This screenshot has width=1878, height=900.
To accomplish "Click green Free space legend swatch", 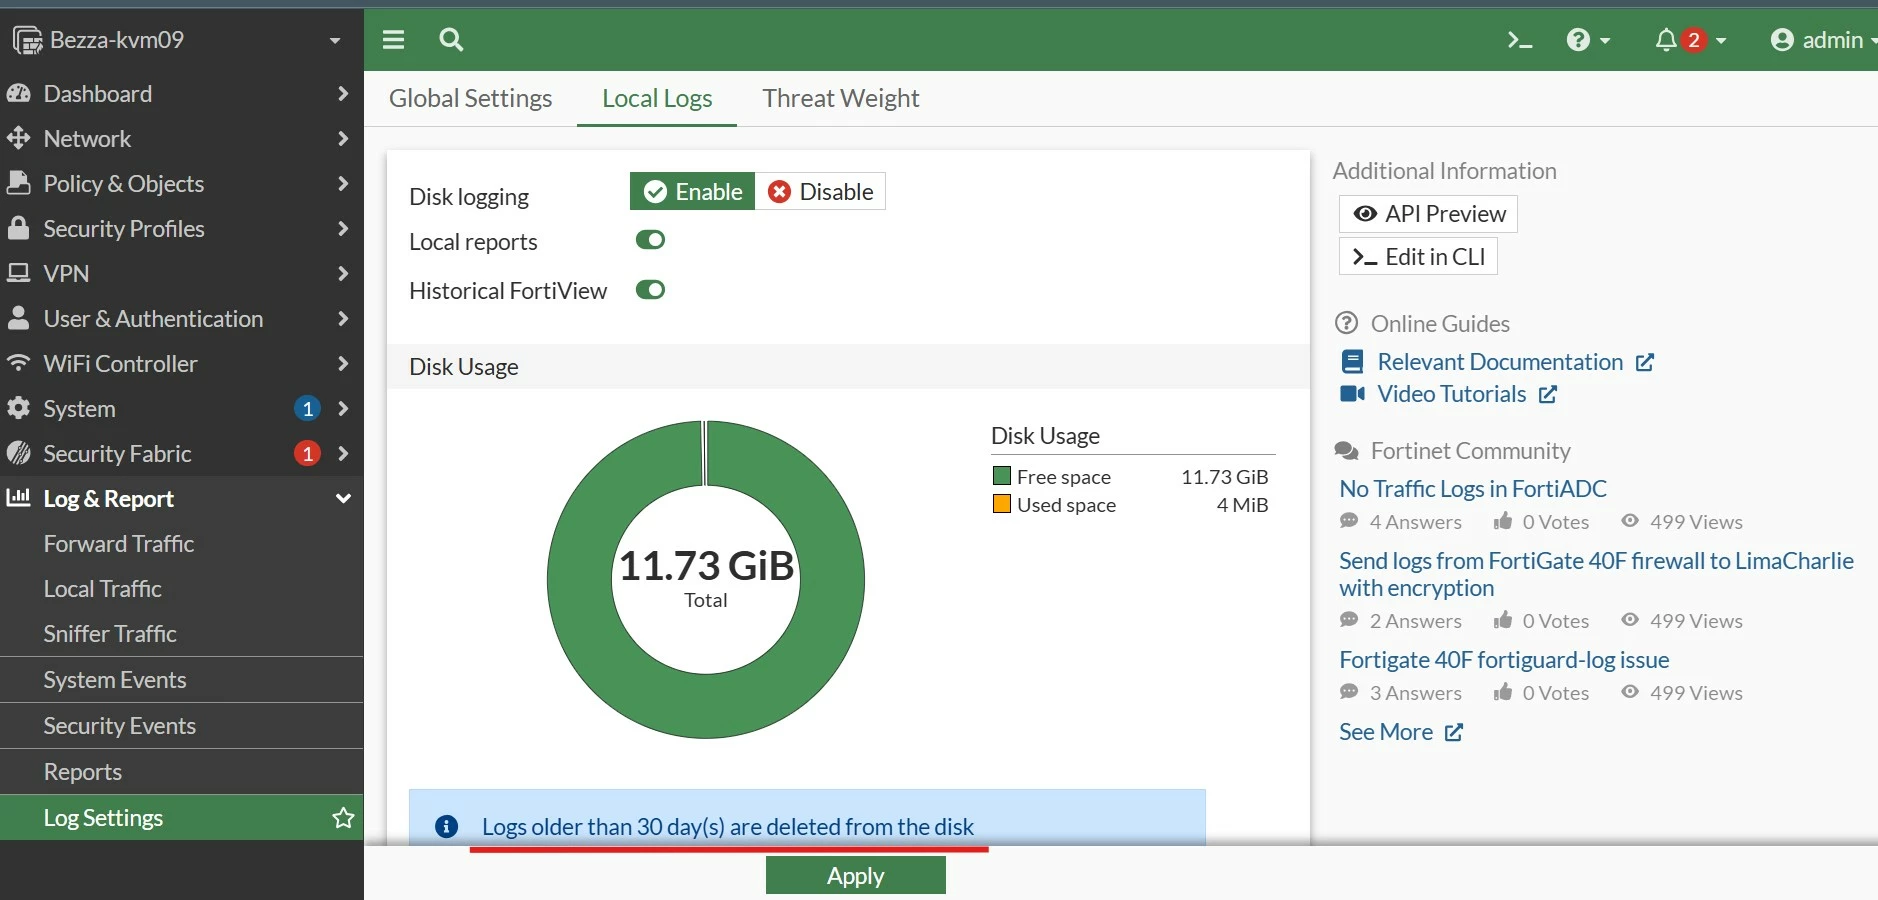I will click(1001, 476).
